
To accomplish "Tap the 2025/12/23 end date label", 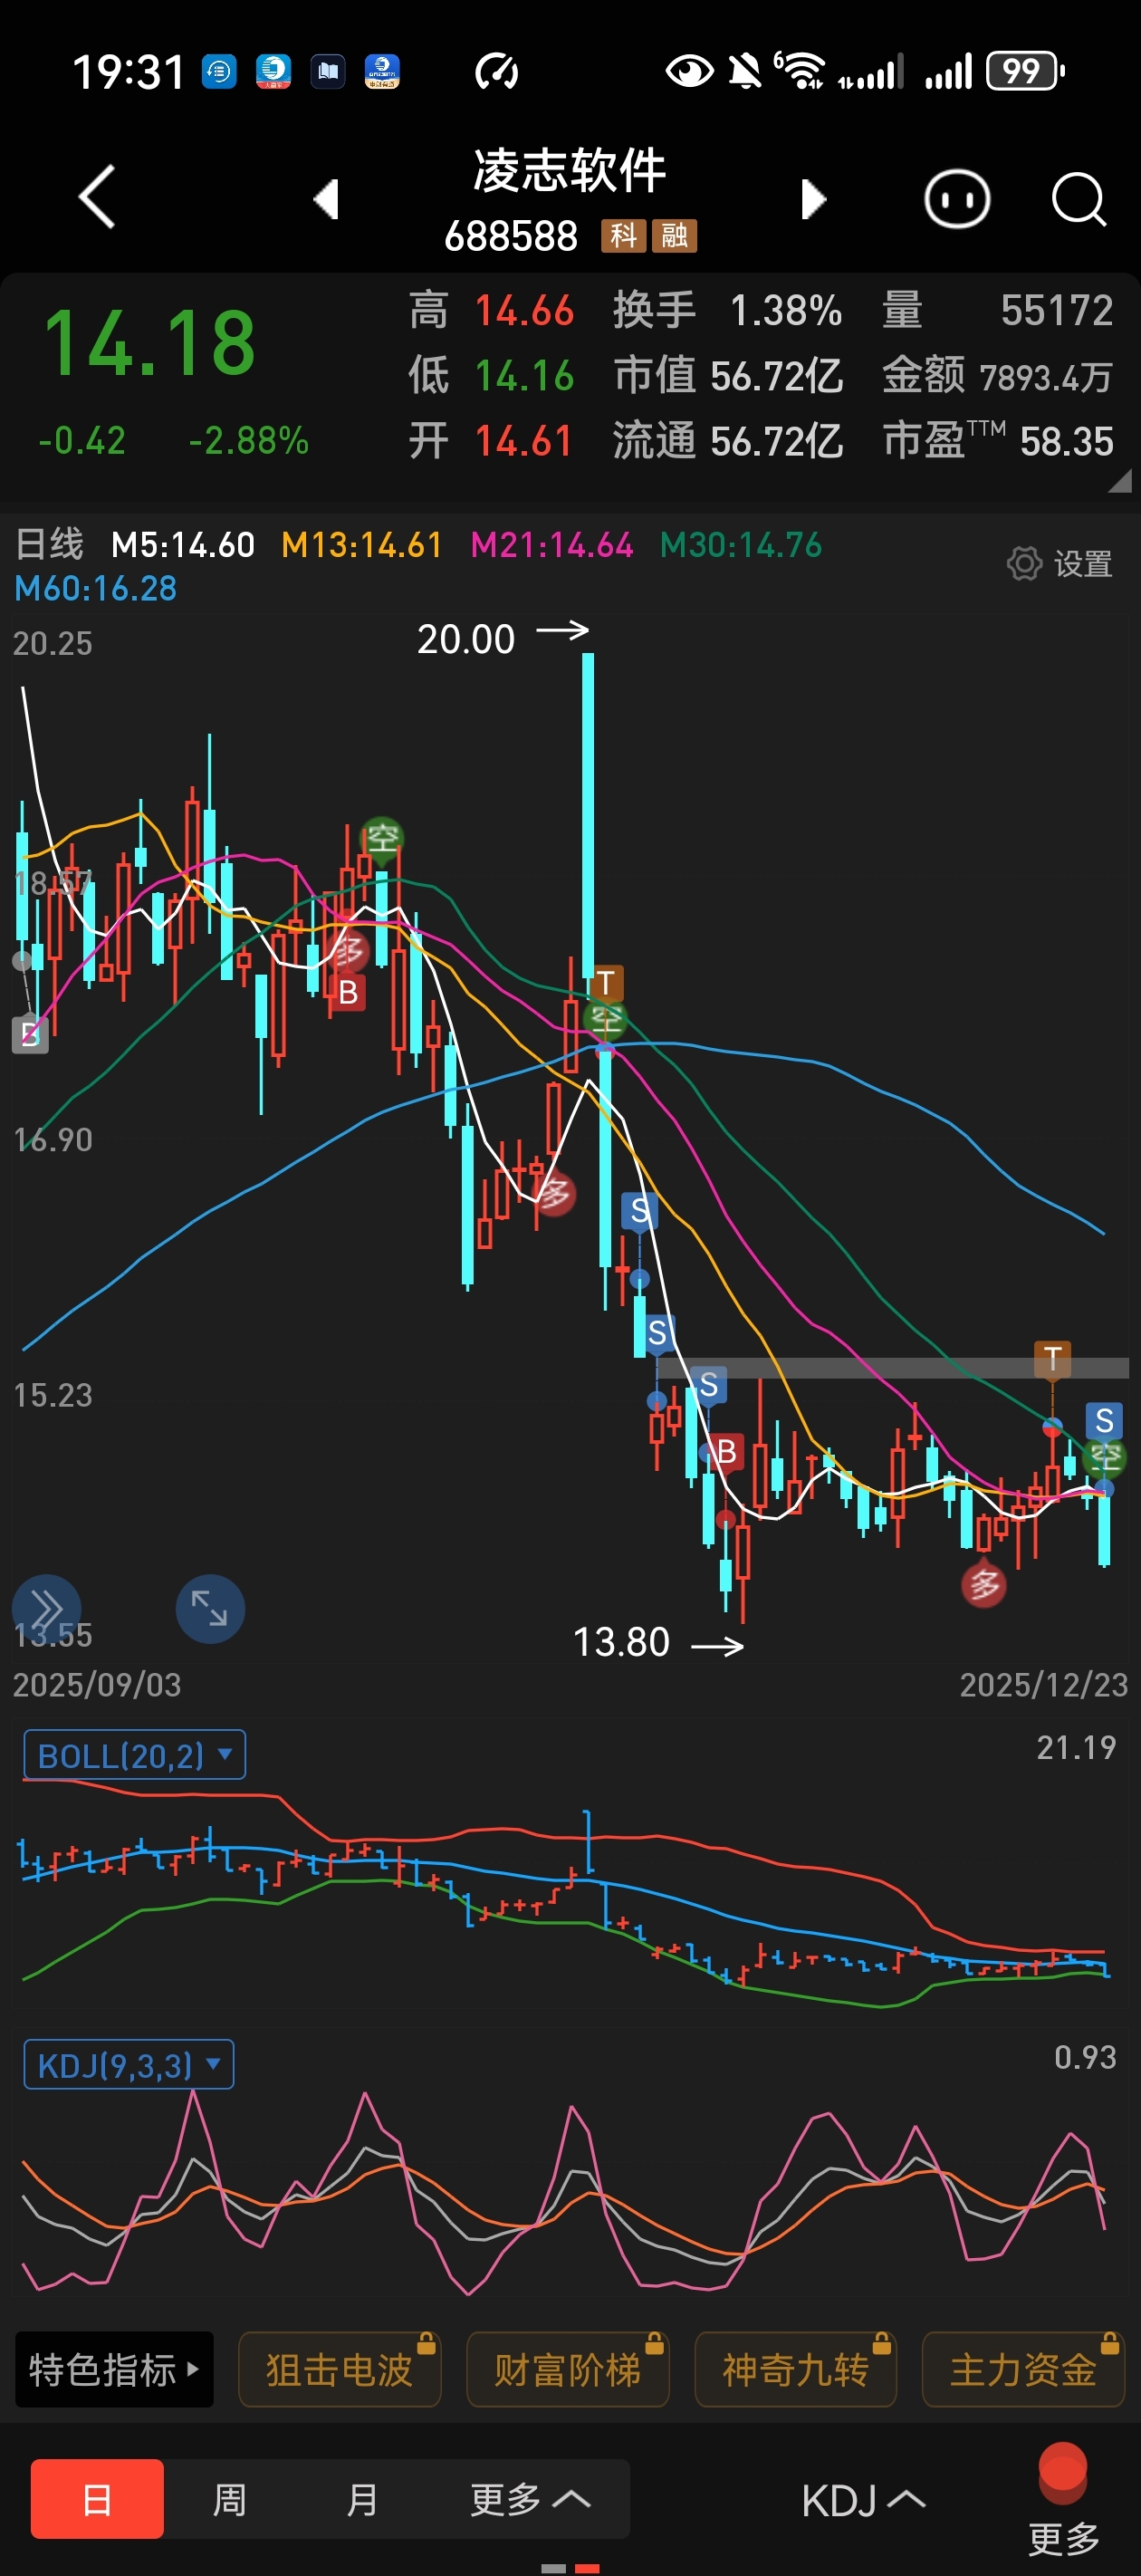I will [x=1044, y=1685].
